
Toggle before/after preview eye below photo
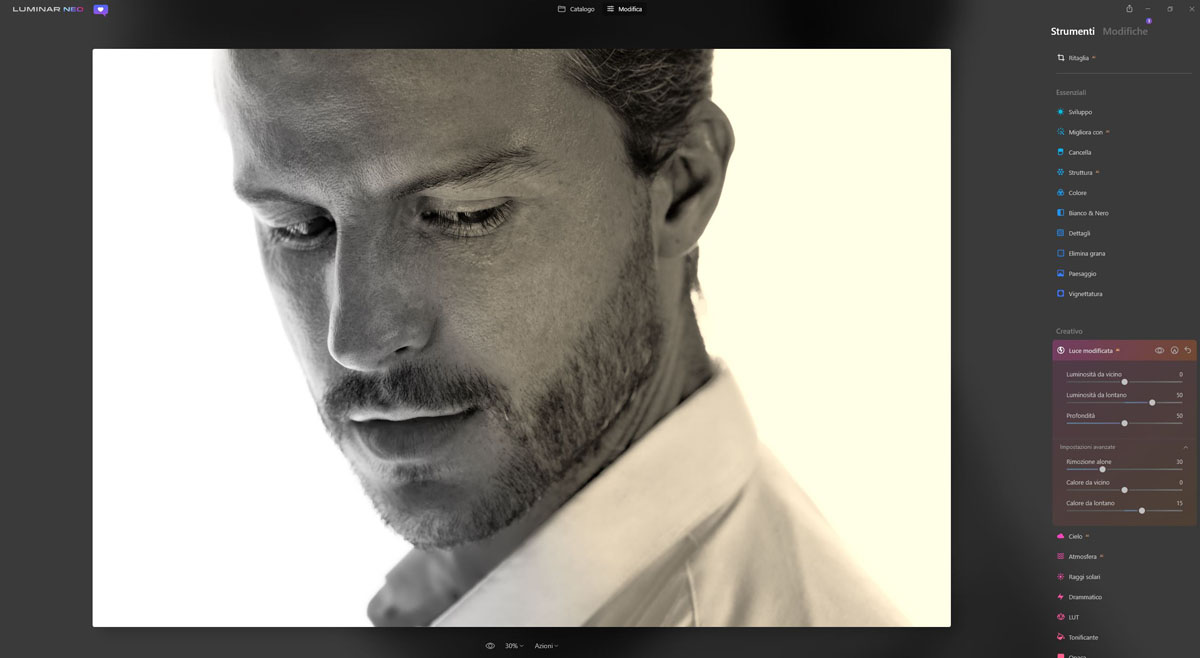(x=490, y=646)
